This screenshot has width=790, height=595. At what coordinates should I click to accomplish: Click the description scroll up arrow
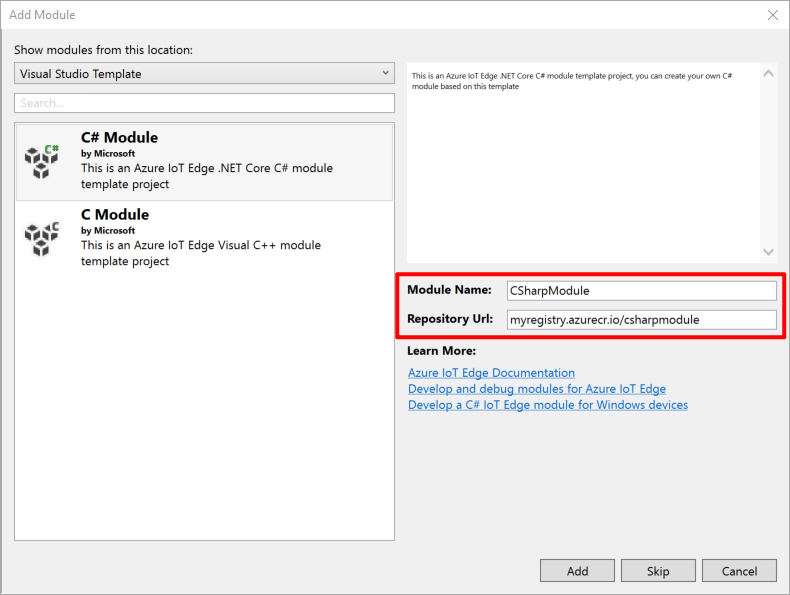coord(768,74)
